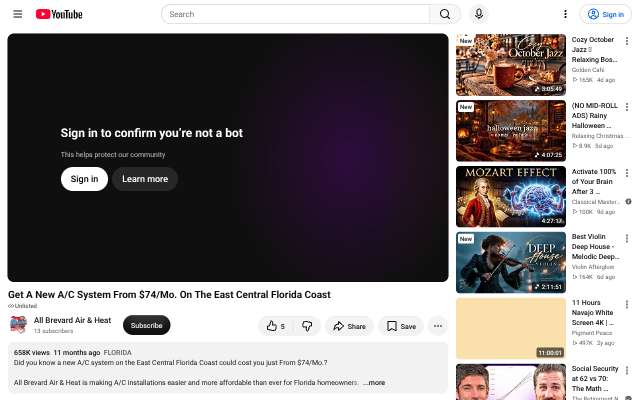Click '658K views 11 months ago' text
This screenshot has width=640, height=400.
(x=57, y=352)
